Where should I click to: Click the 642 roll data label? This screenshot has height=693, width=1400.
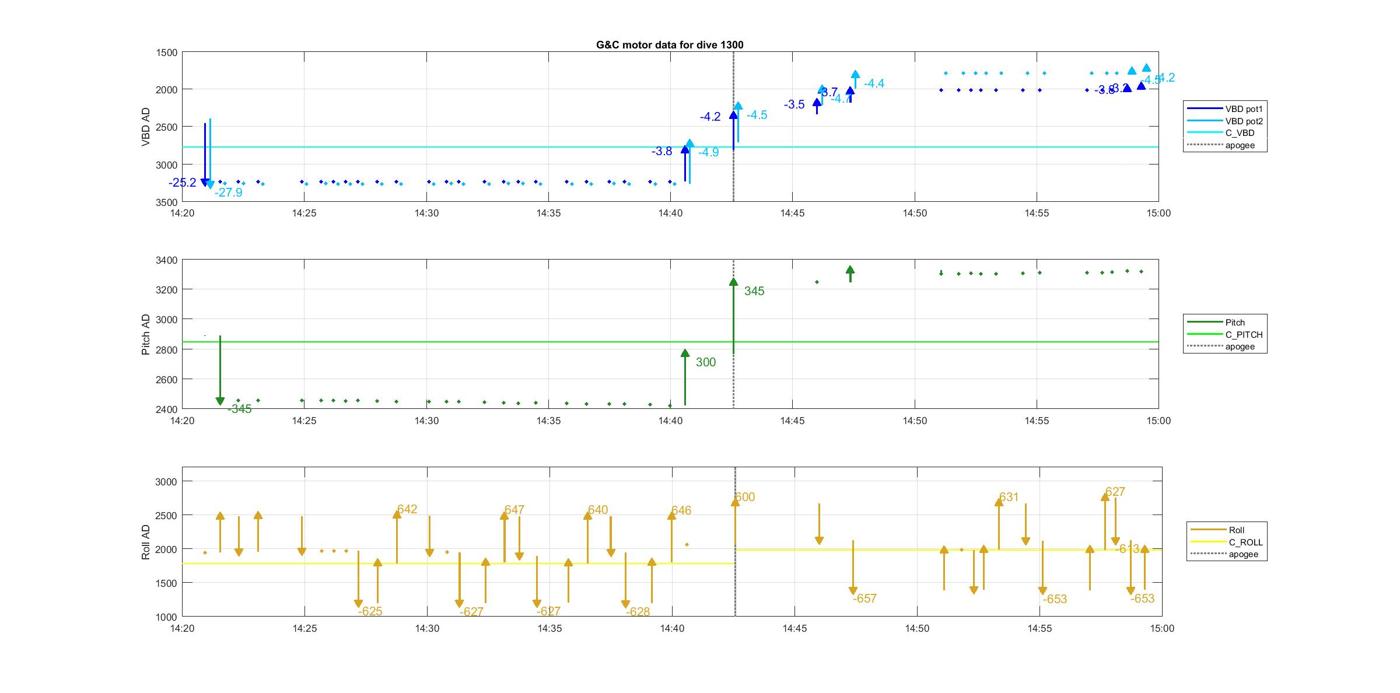tap(407, 510)
